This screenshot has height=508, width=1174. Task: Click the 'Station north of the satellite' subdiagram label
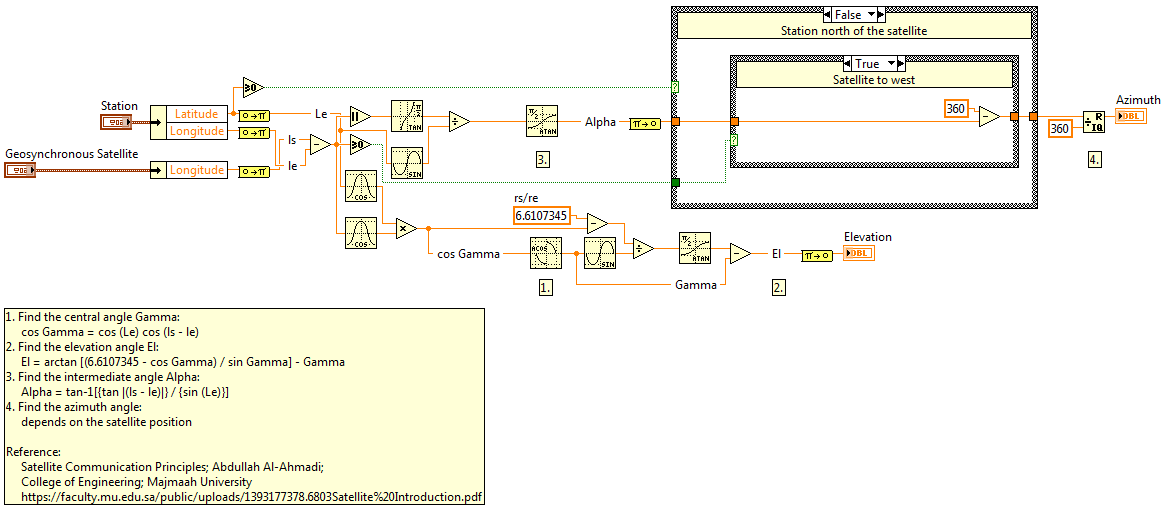(x=854, y=31)
